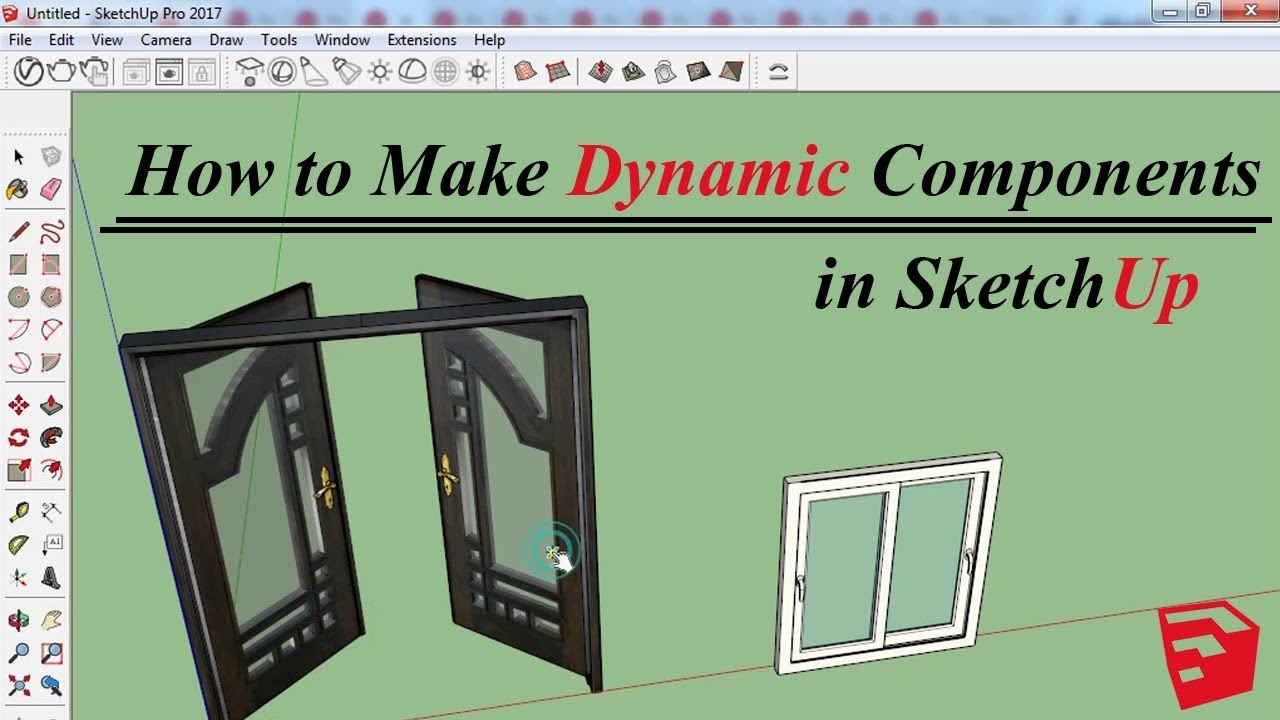Choose the Zoom Window tool

pyautogui.click(x=51, y=653)
